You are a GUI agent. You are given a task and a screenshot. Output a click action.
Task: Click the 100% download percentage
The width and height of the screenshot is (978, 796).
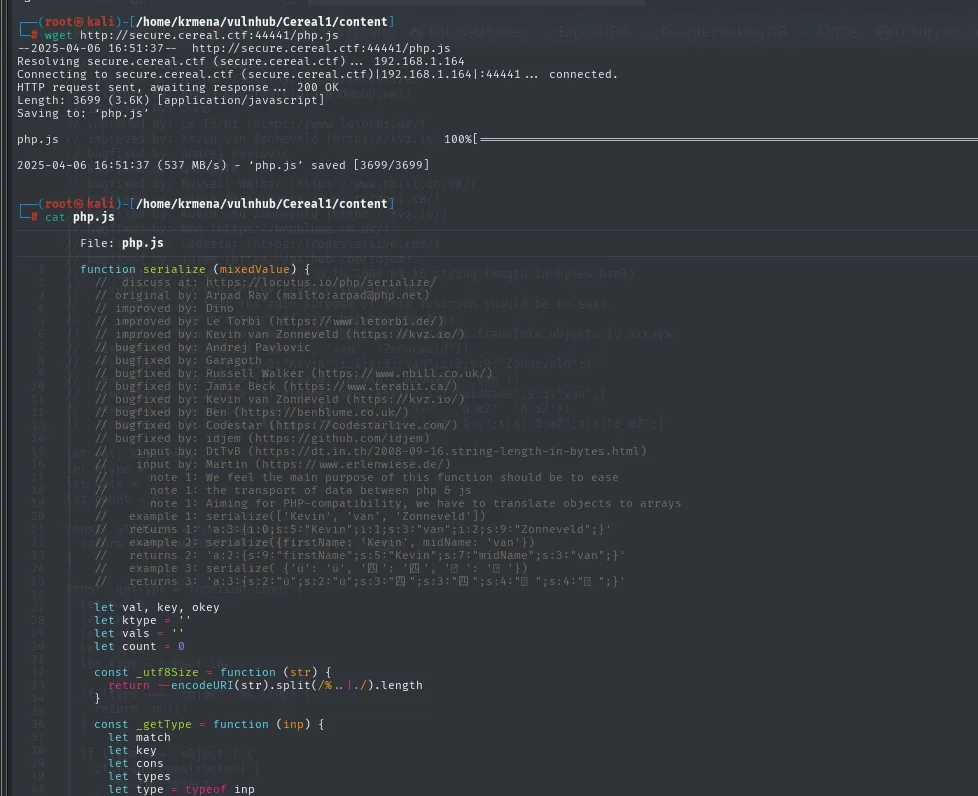pyautogui.click(x=458, y=139)
